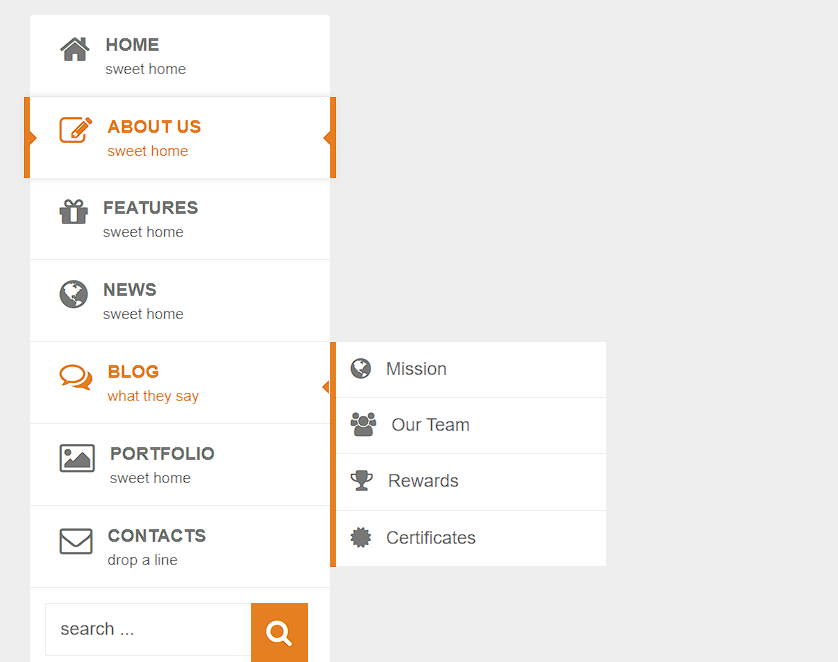The image size is (838, 662).
Task: Click the house icon beside Home
Action: click(x=75, y=49)
